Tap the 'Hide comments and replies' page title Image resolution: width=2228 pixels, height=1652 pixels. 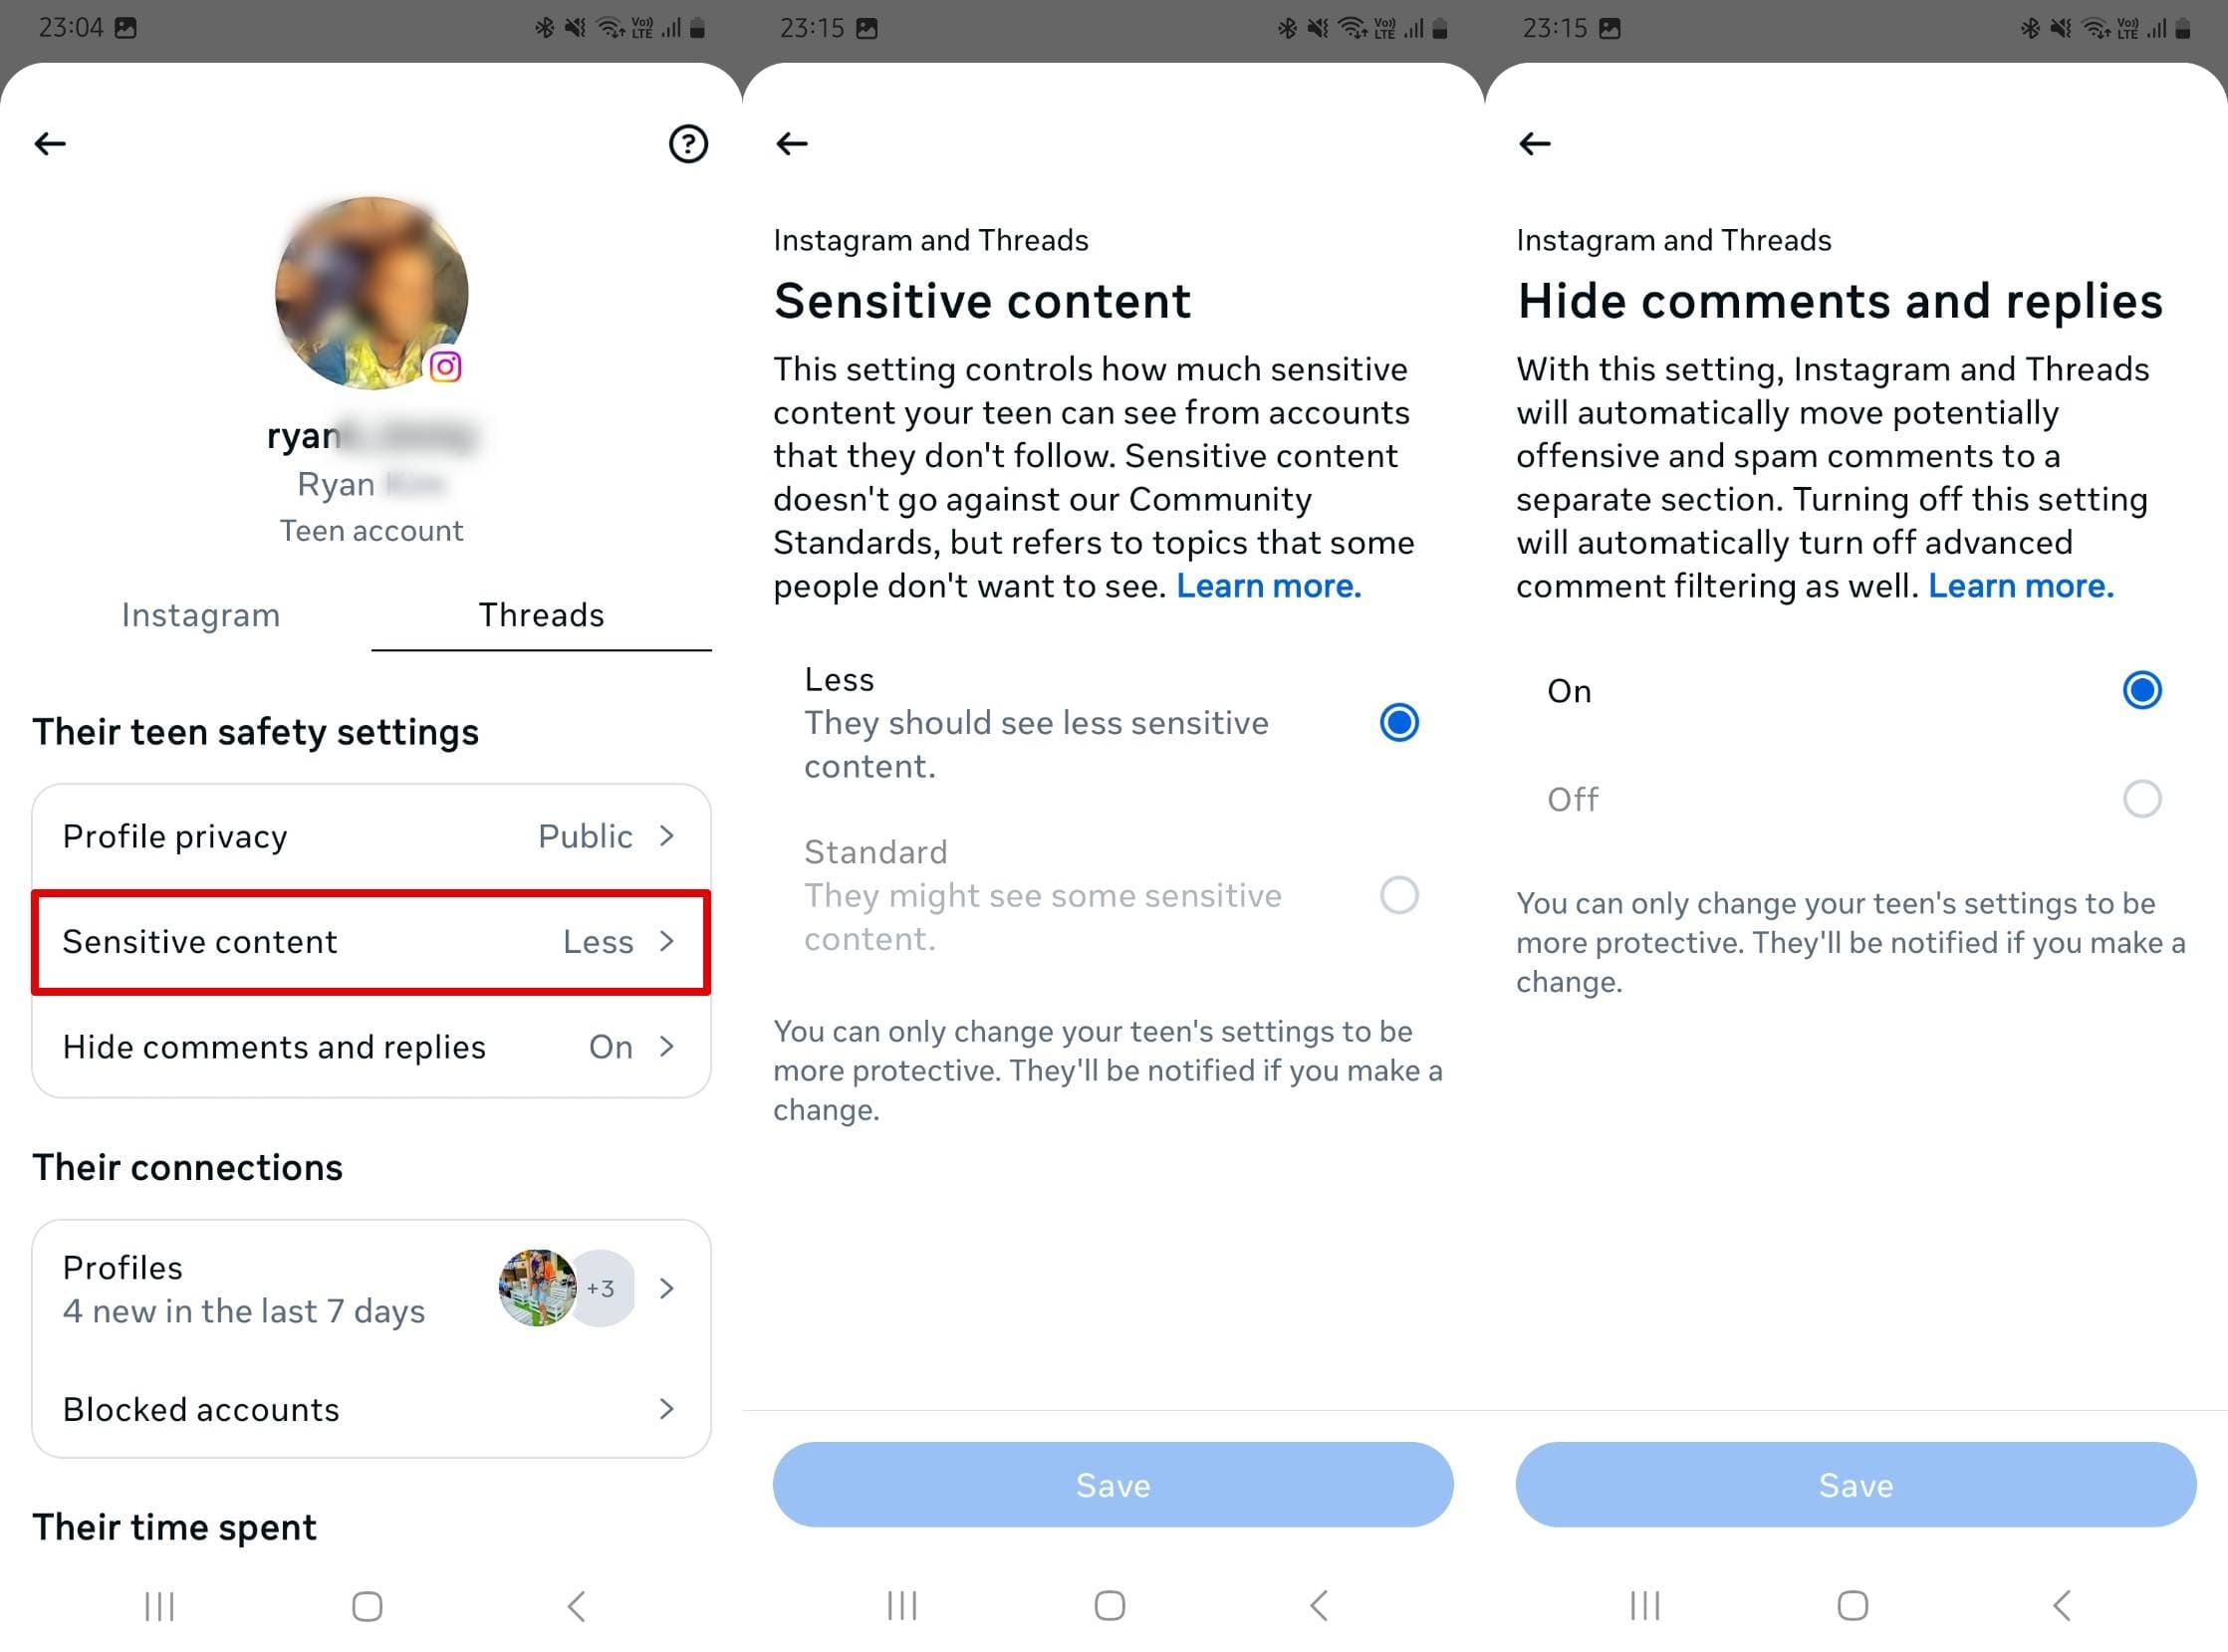click(1839, 301)
